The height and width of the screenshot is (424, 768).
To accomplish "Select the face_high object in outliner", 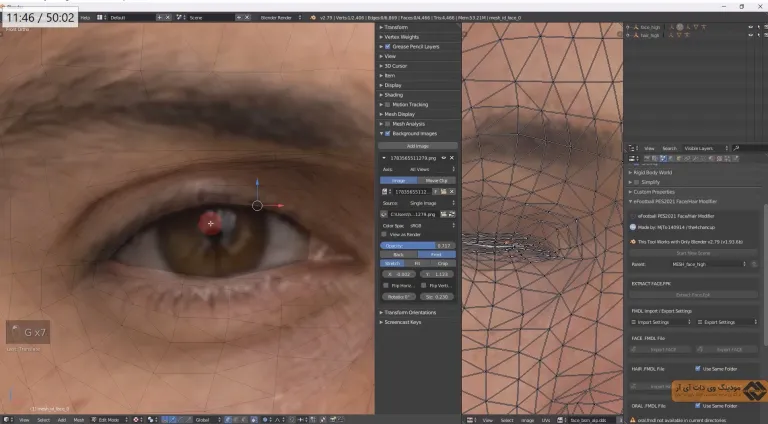I will pyautogui.click(x=650, y=27).
